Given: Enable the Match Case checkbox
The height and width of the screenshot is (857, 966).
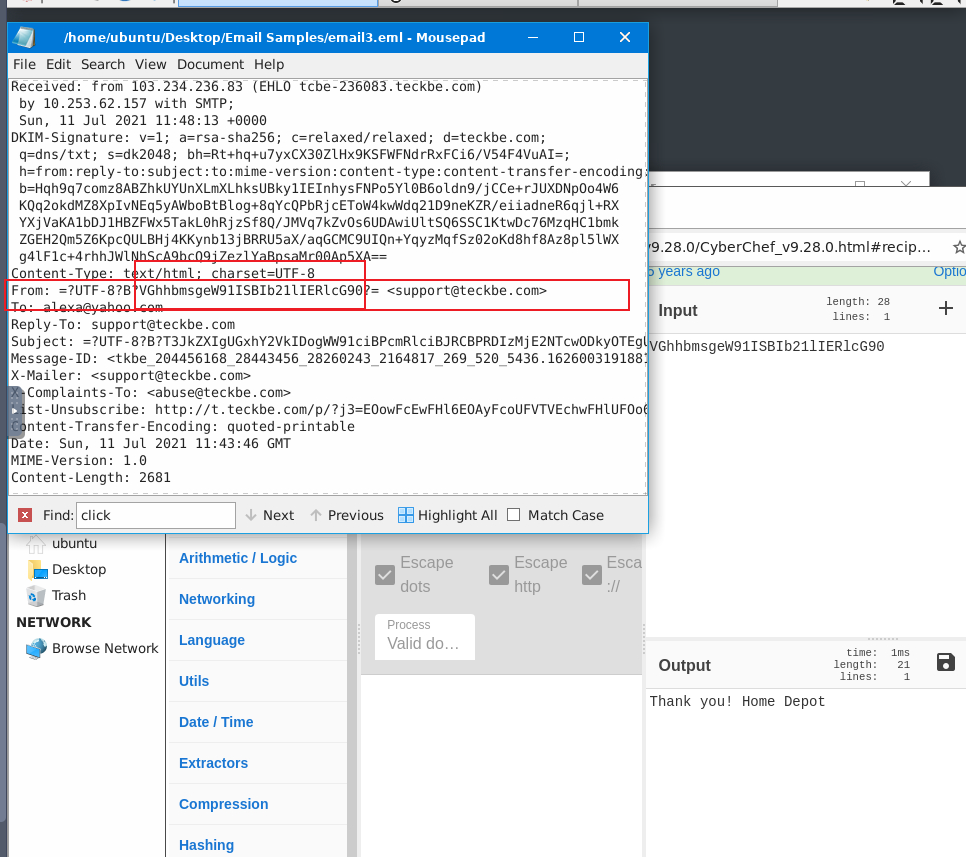Looking at the screenshot, I should click(514, 515).
